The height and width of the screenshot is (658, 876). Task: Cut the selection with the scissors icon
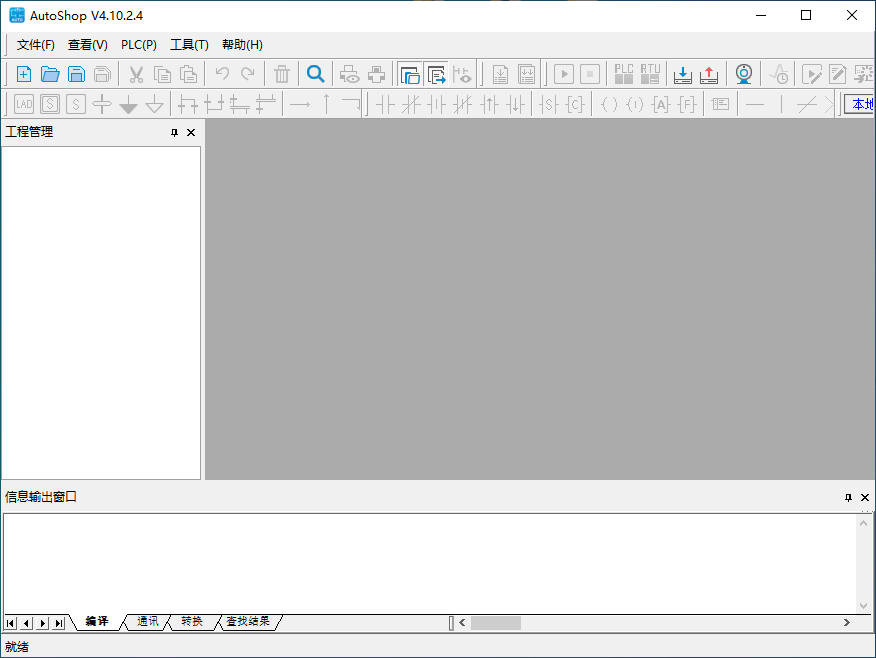click(136, 74)
